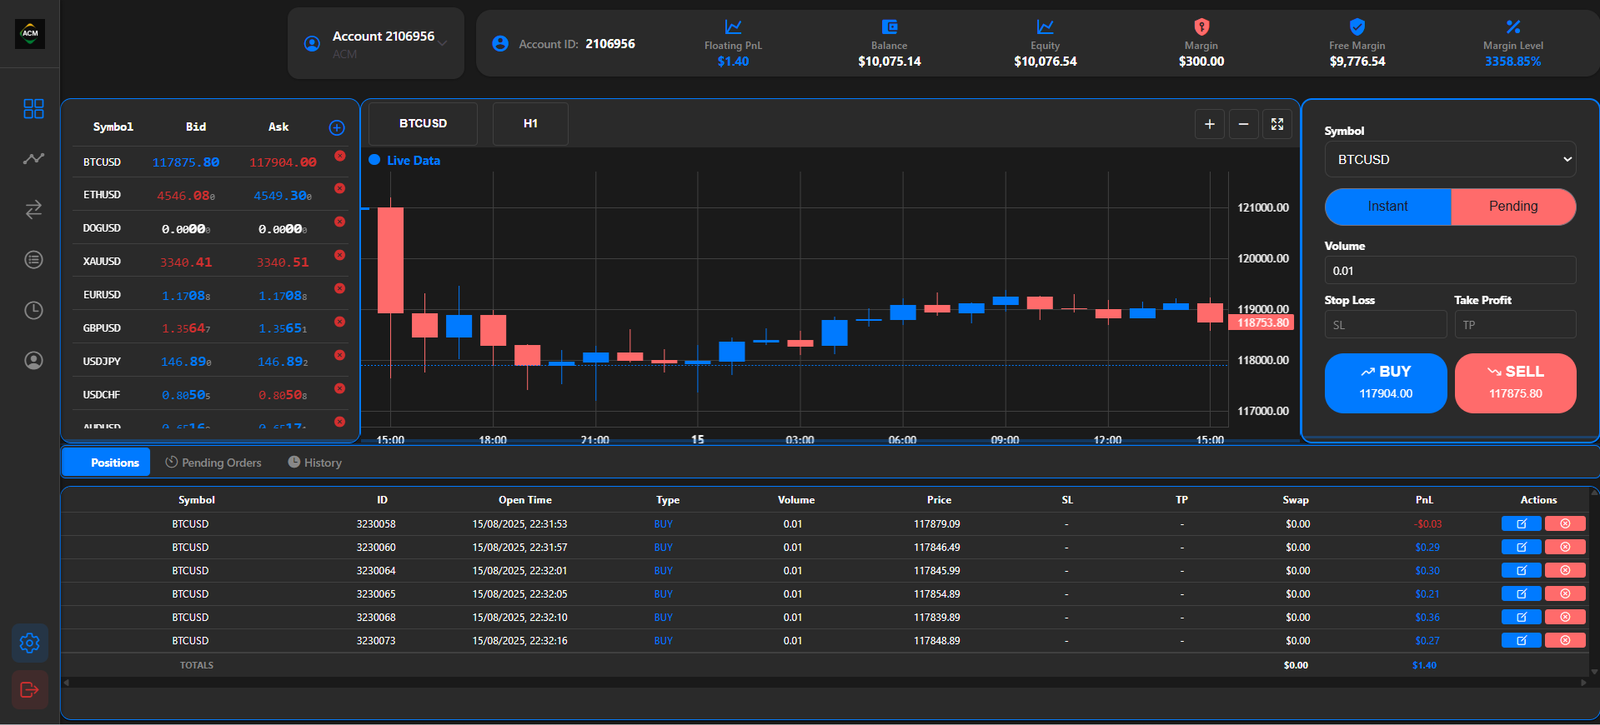Click the red logout icon in sidebar
This screenshot has height=725, width=1600.
point(30,689)
